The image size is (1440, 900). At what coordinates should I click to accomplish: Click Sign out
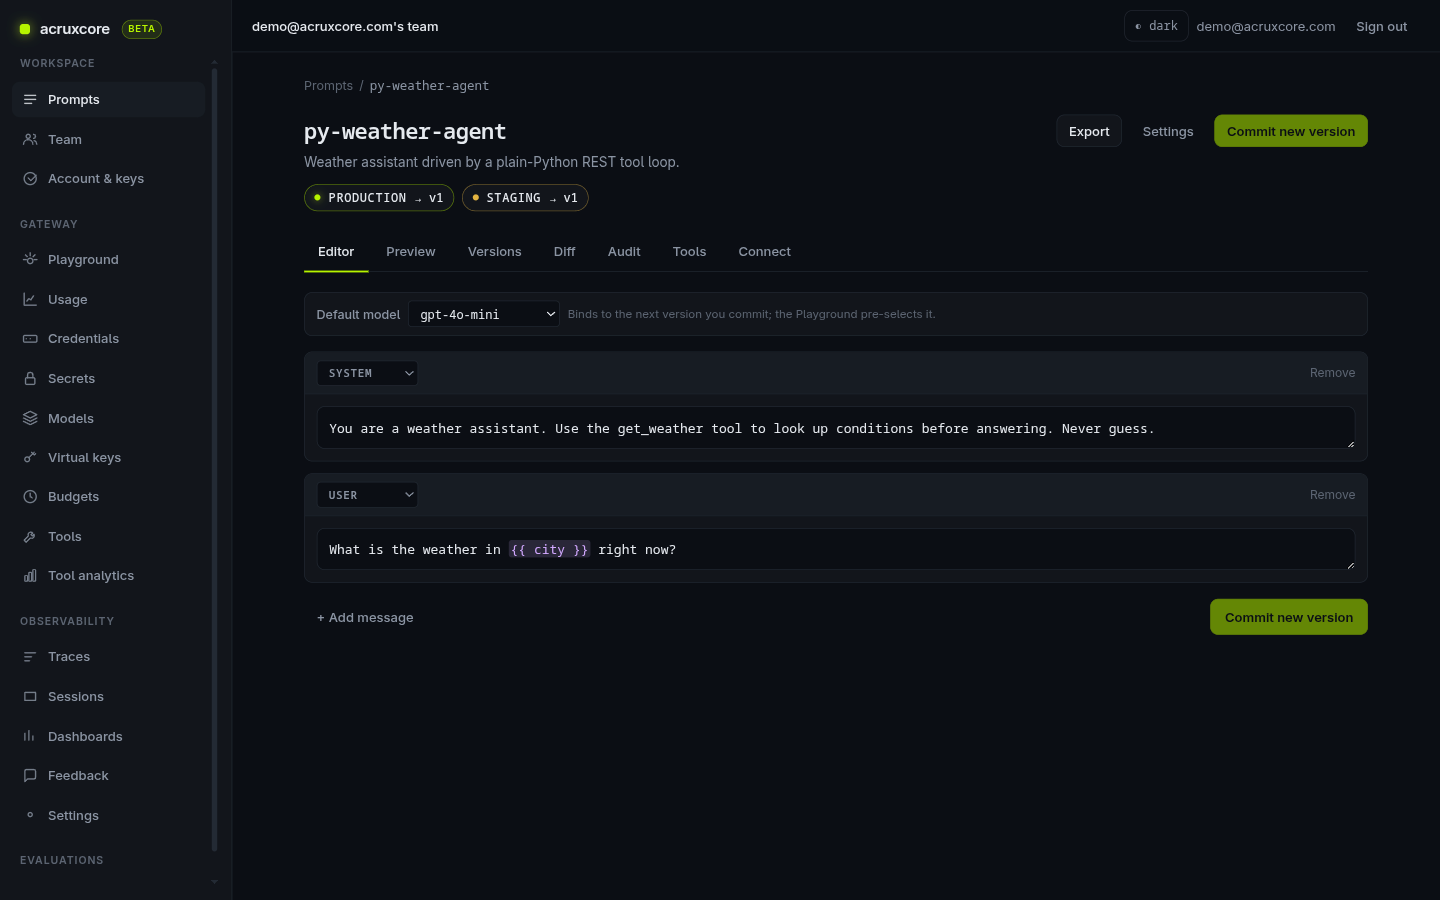[1381, 27]
